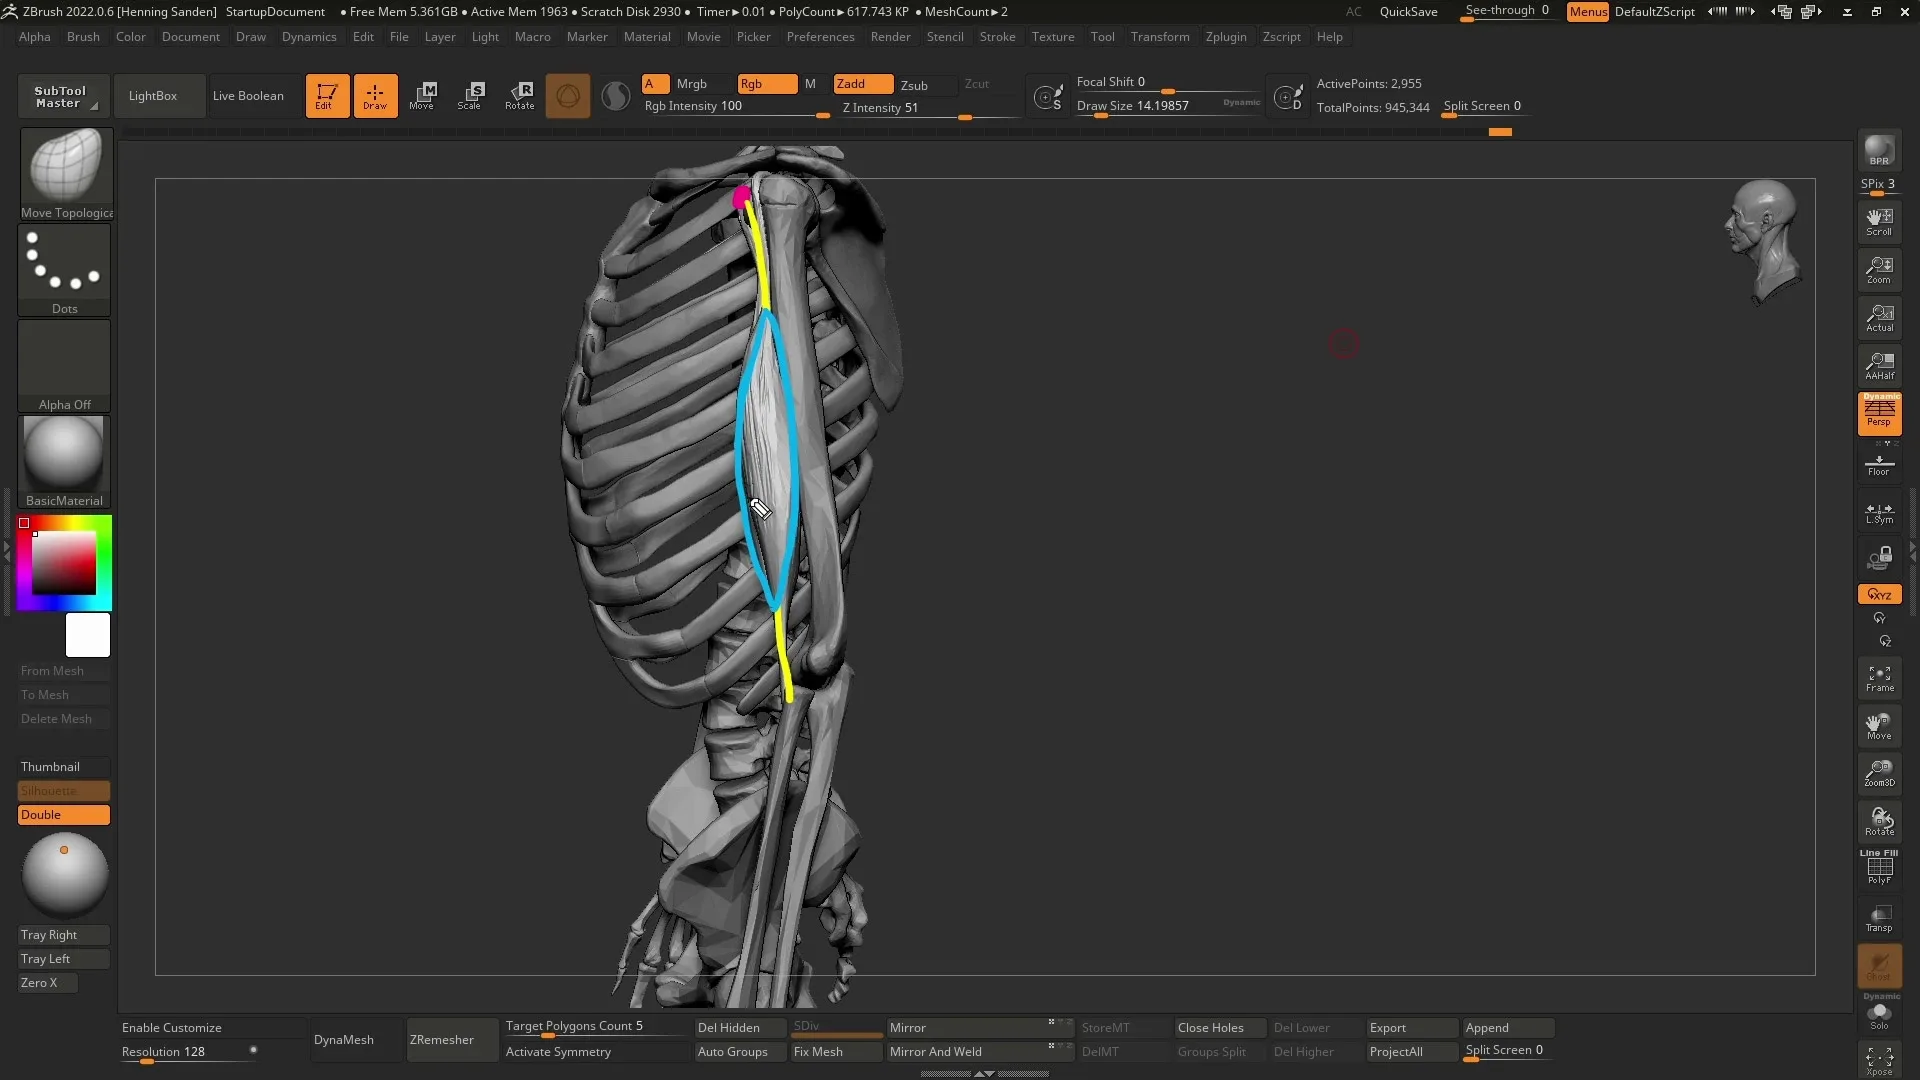1920x1080 pixels.
Task: Open the Render menu
Action: click(890, 37)
